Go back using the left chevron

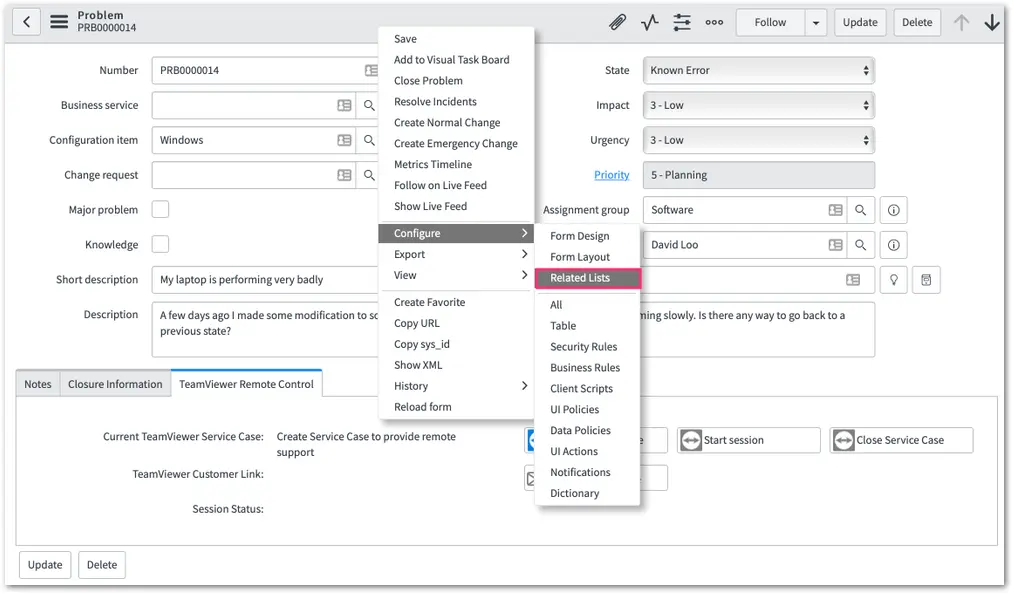[x=26, y=22]
